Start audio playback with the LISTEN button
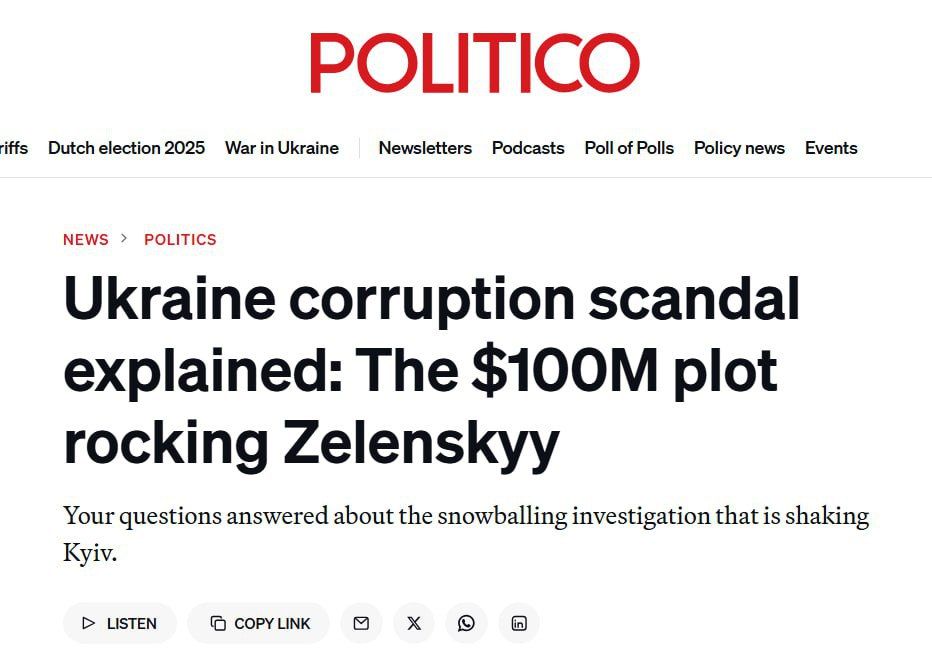The height and width of the screenshot is (661, 932). 119,623
